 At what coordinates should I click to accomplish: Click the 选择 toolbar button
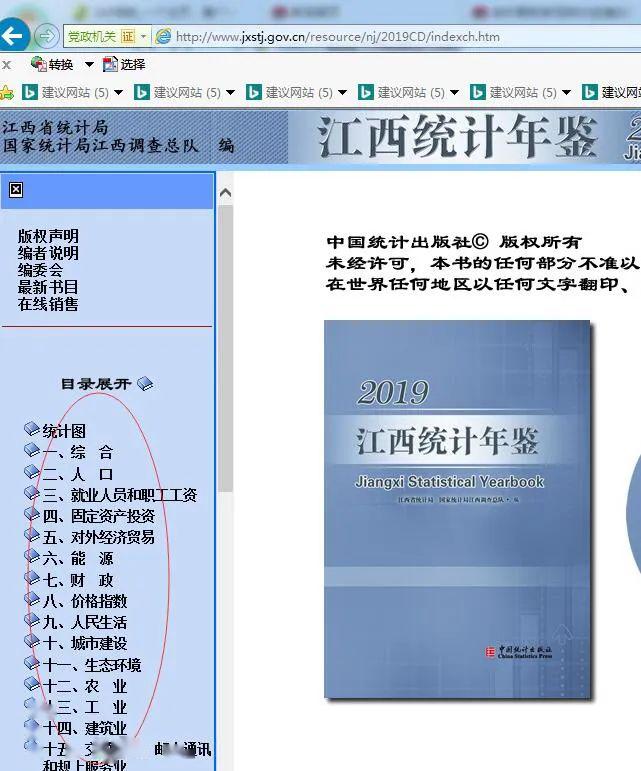124,64
